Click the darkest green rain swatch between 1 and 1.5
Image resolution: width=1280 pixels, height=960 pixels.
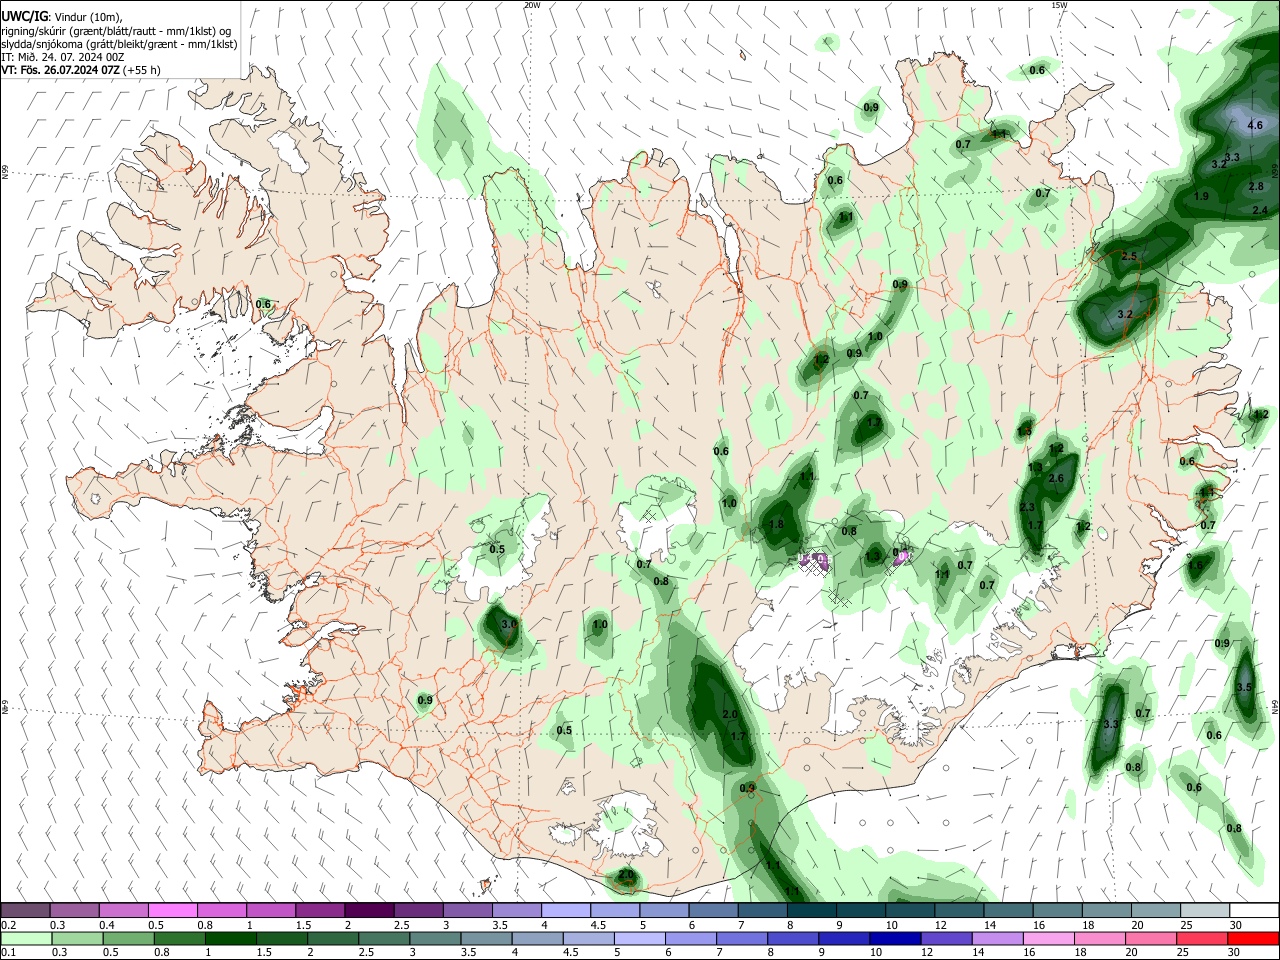(230, 939)
